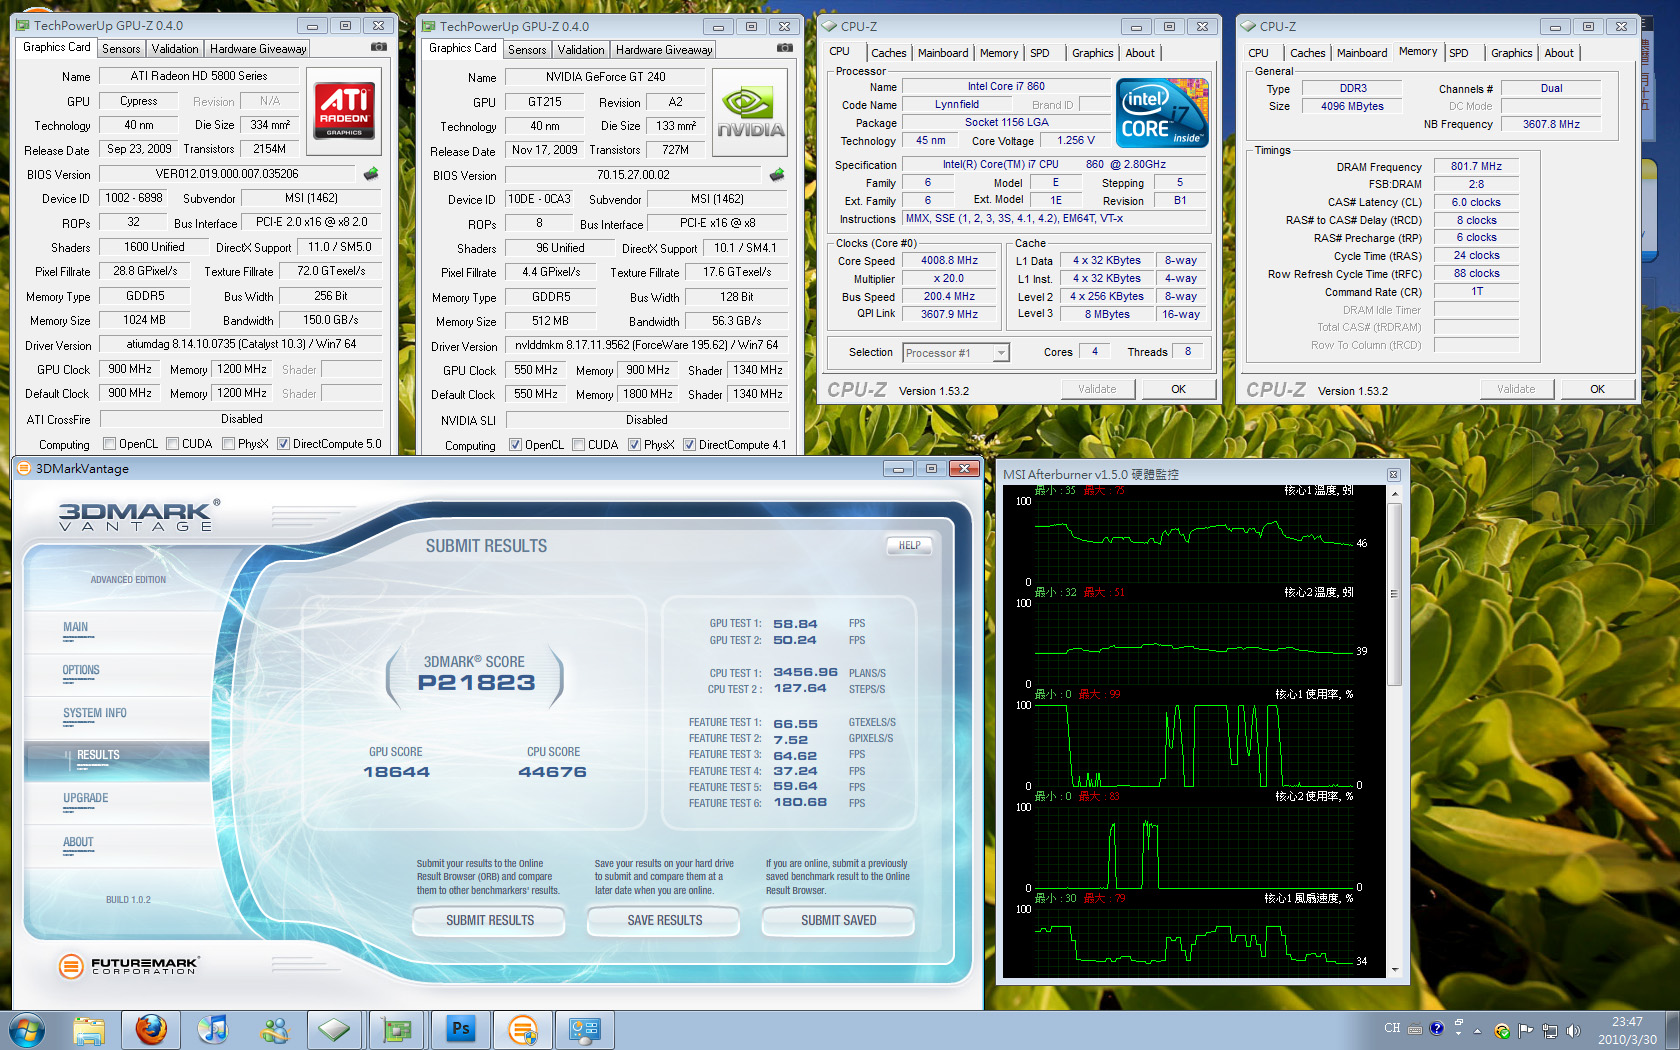Click HELP button in 3DMark Vantage
Image resolution: width=1680 pixels, height=1050 pixels.
tap(909, 545)
